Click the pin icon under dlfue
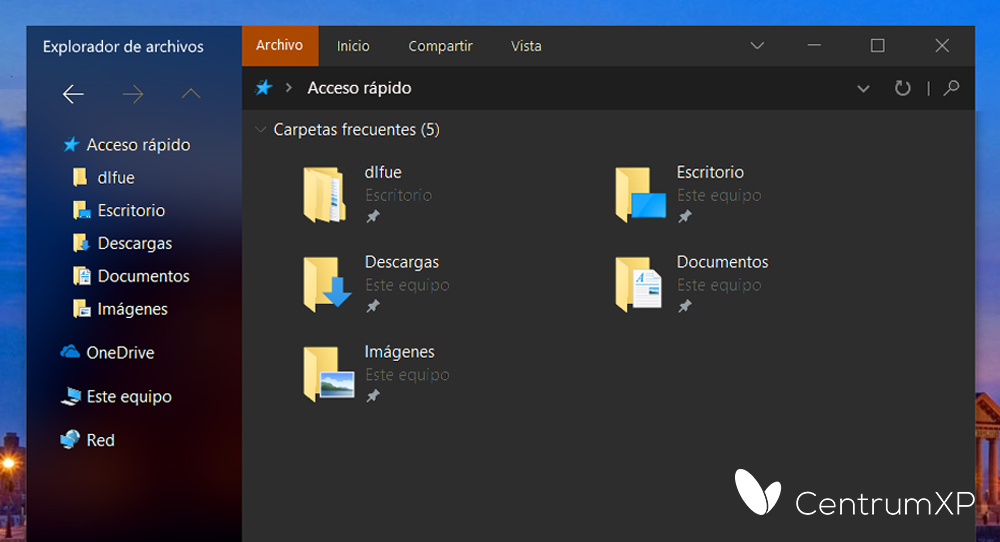This screenshot has height=542, width=1000. pos(373,217)
